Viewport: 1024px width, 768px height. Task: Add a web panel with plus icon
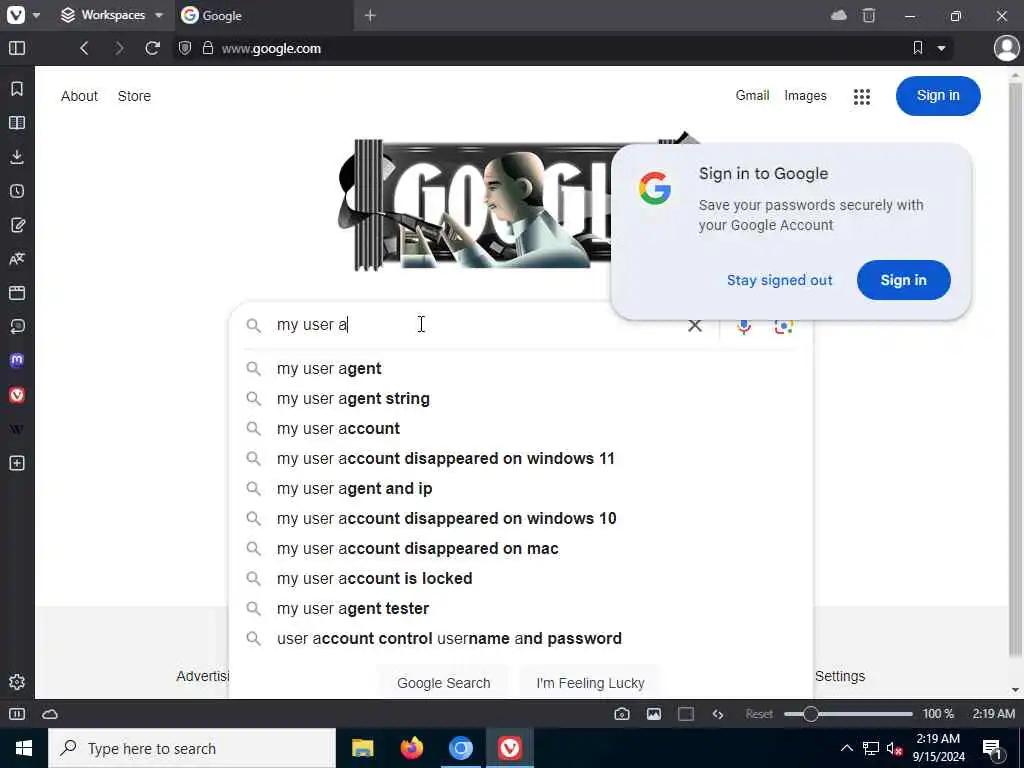[17, 463]
